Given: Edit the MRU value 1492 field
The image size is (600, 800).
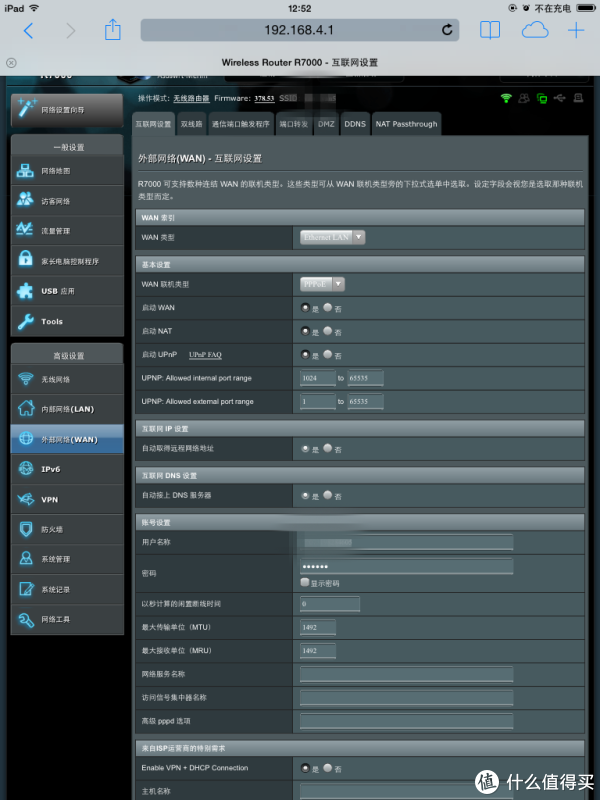Looking at the screenshot, I should [317, 651].
